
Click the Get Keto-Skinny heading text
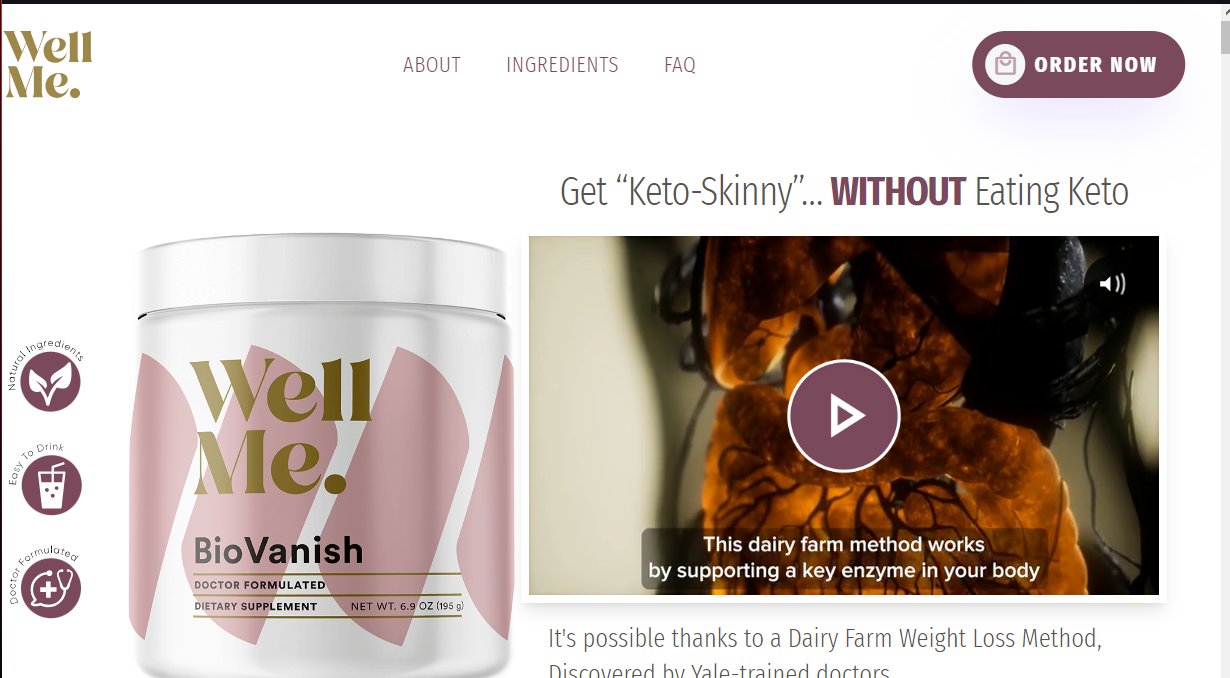[844, 191]
